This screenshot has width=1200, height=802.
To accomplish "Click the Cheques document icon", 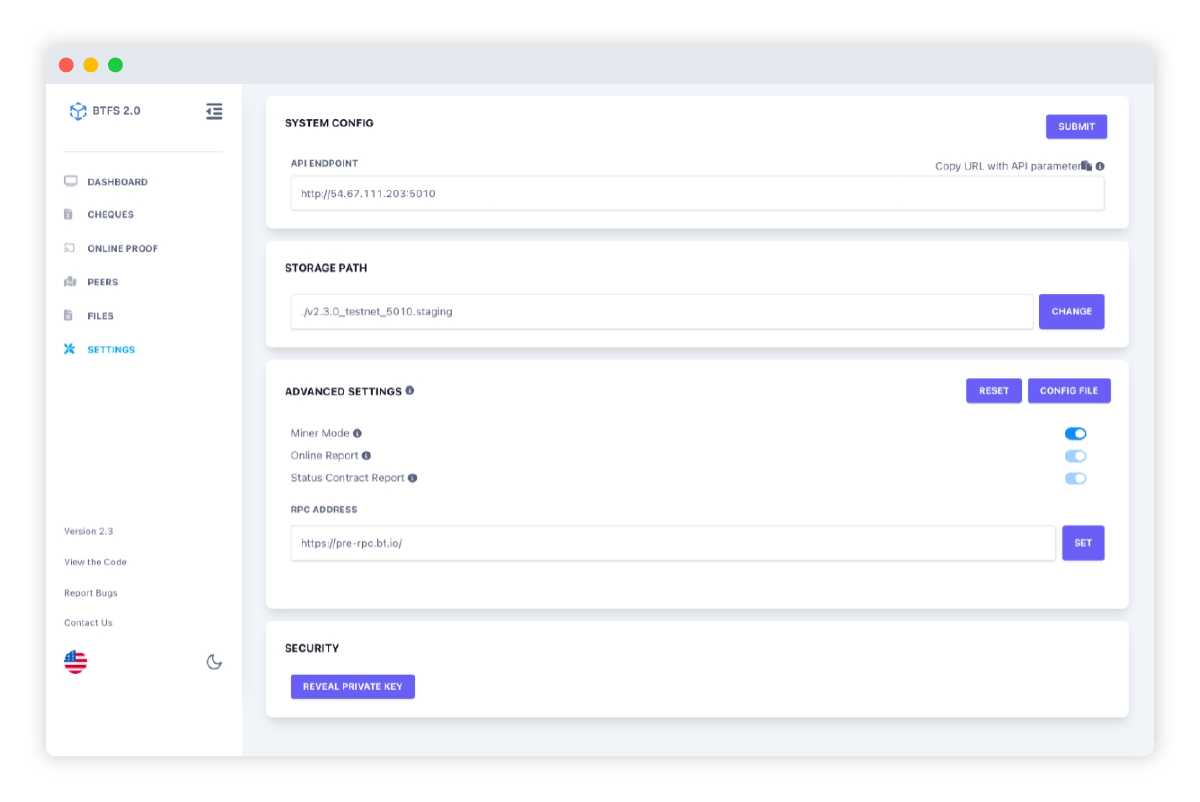I will 69,214.
